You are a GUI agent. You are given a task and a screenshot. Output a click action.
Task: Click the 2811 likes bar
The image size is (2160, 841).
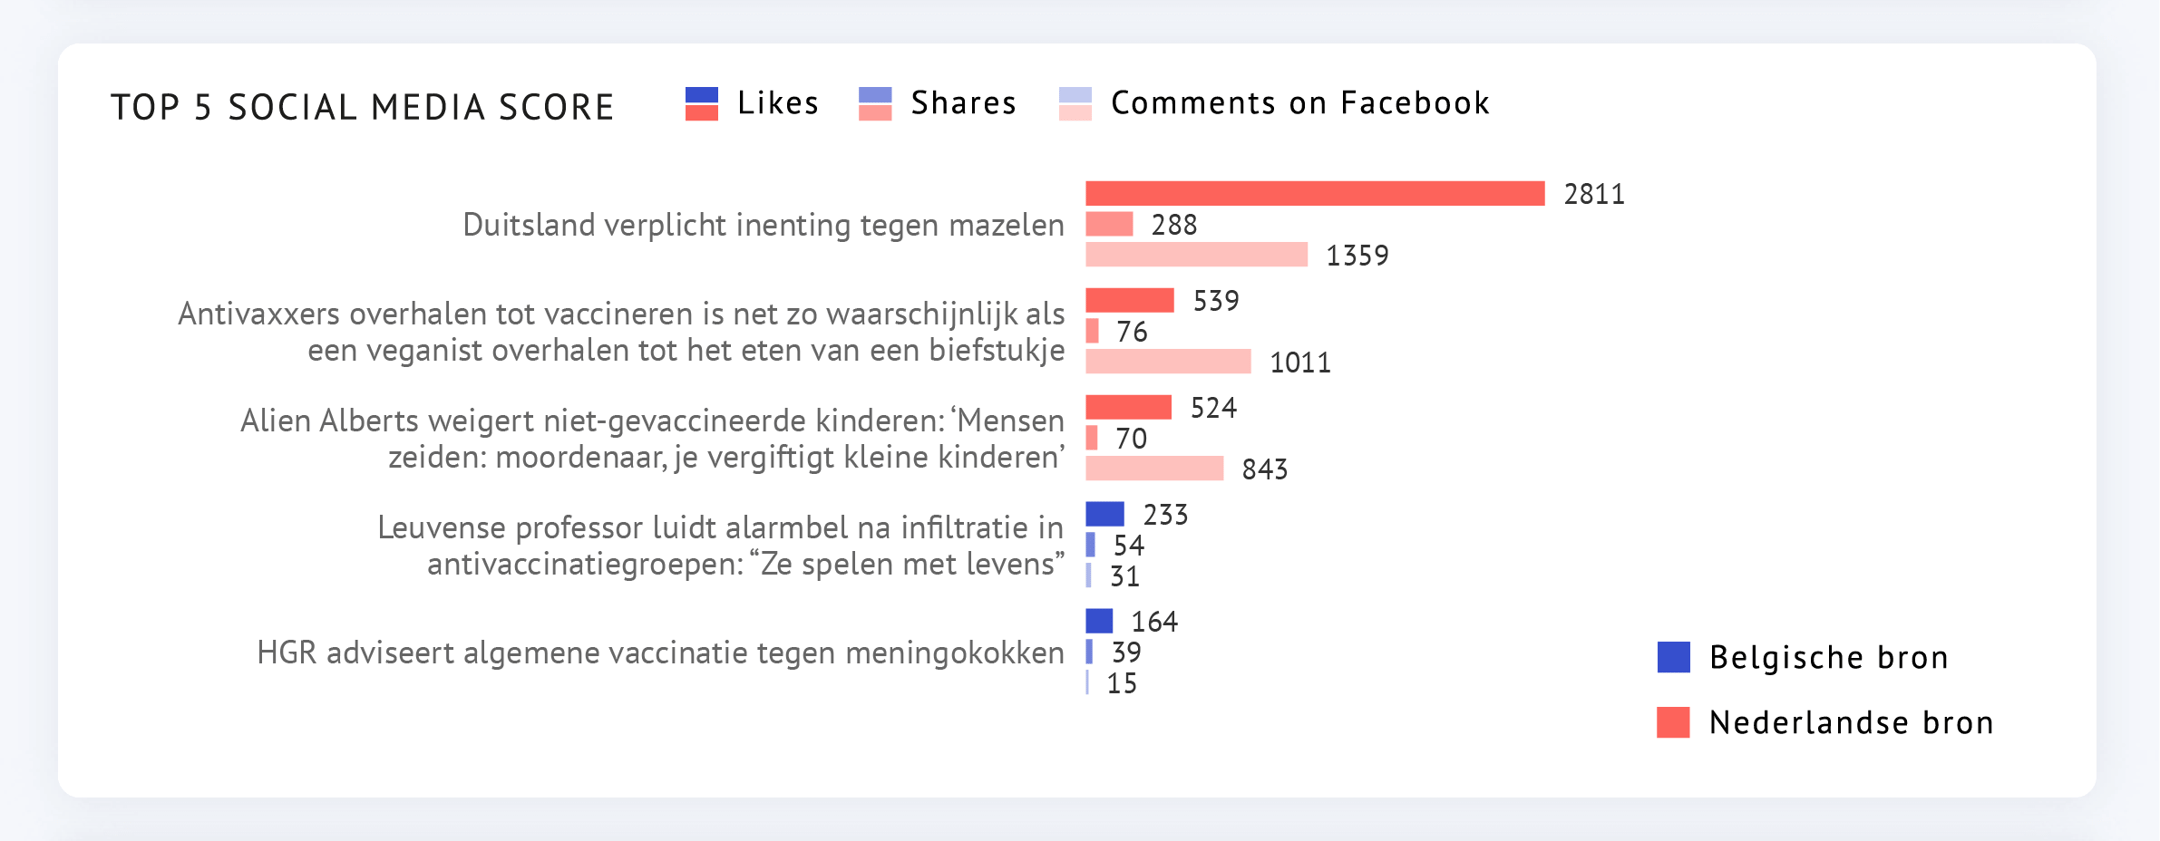(x=1315, y=193)
